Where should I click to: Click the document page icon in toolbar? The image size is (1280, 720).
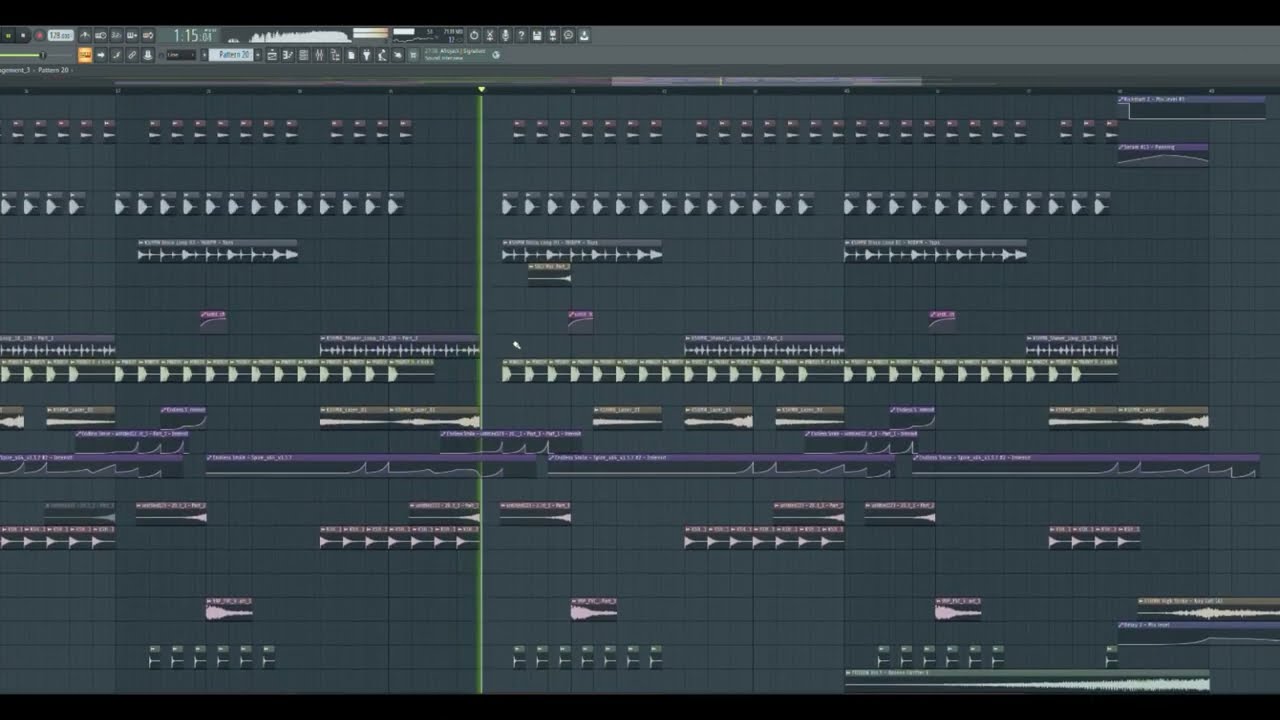point(351,55)
